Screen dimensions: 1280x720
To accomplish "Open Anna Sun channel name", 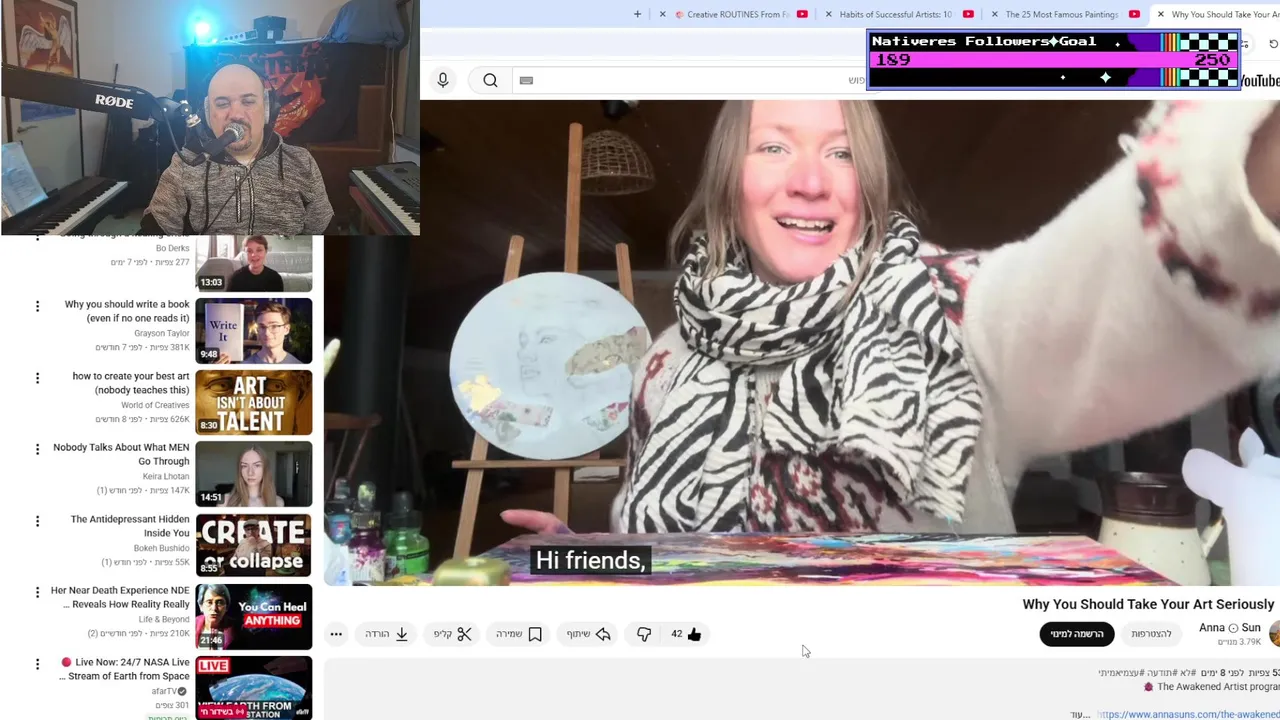I will [1230, 628].
